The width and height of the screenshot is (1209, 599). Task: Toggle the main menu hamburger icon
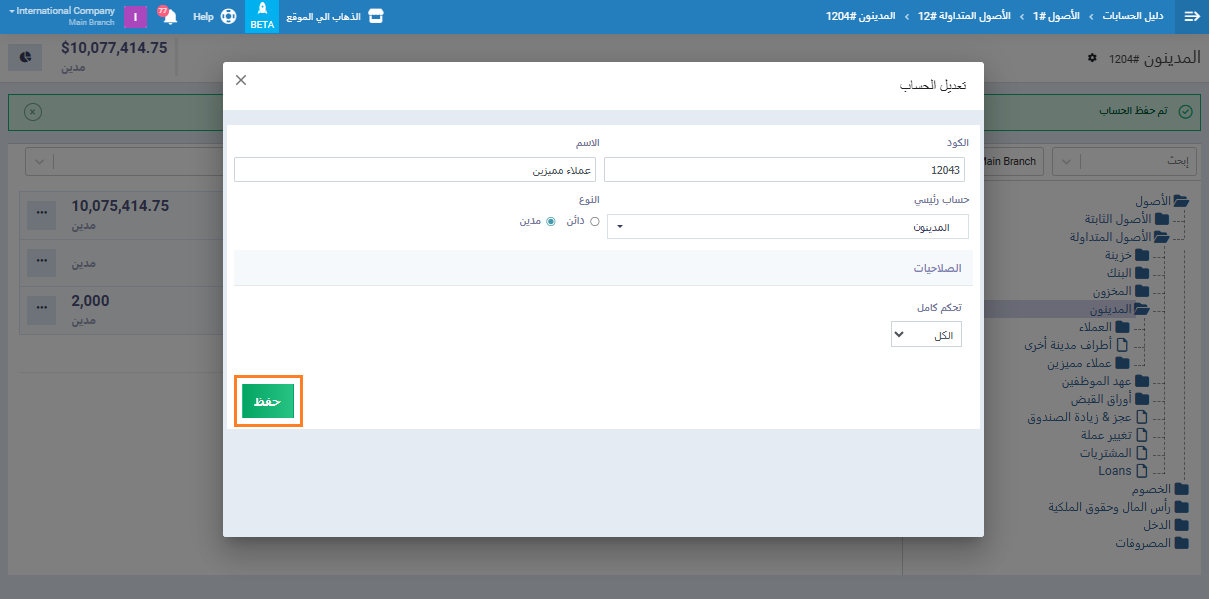point(1191,17)
